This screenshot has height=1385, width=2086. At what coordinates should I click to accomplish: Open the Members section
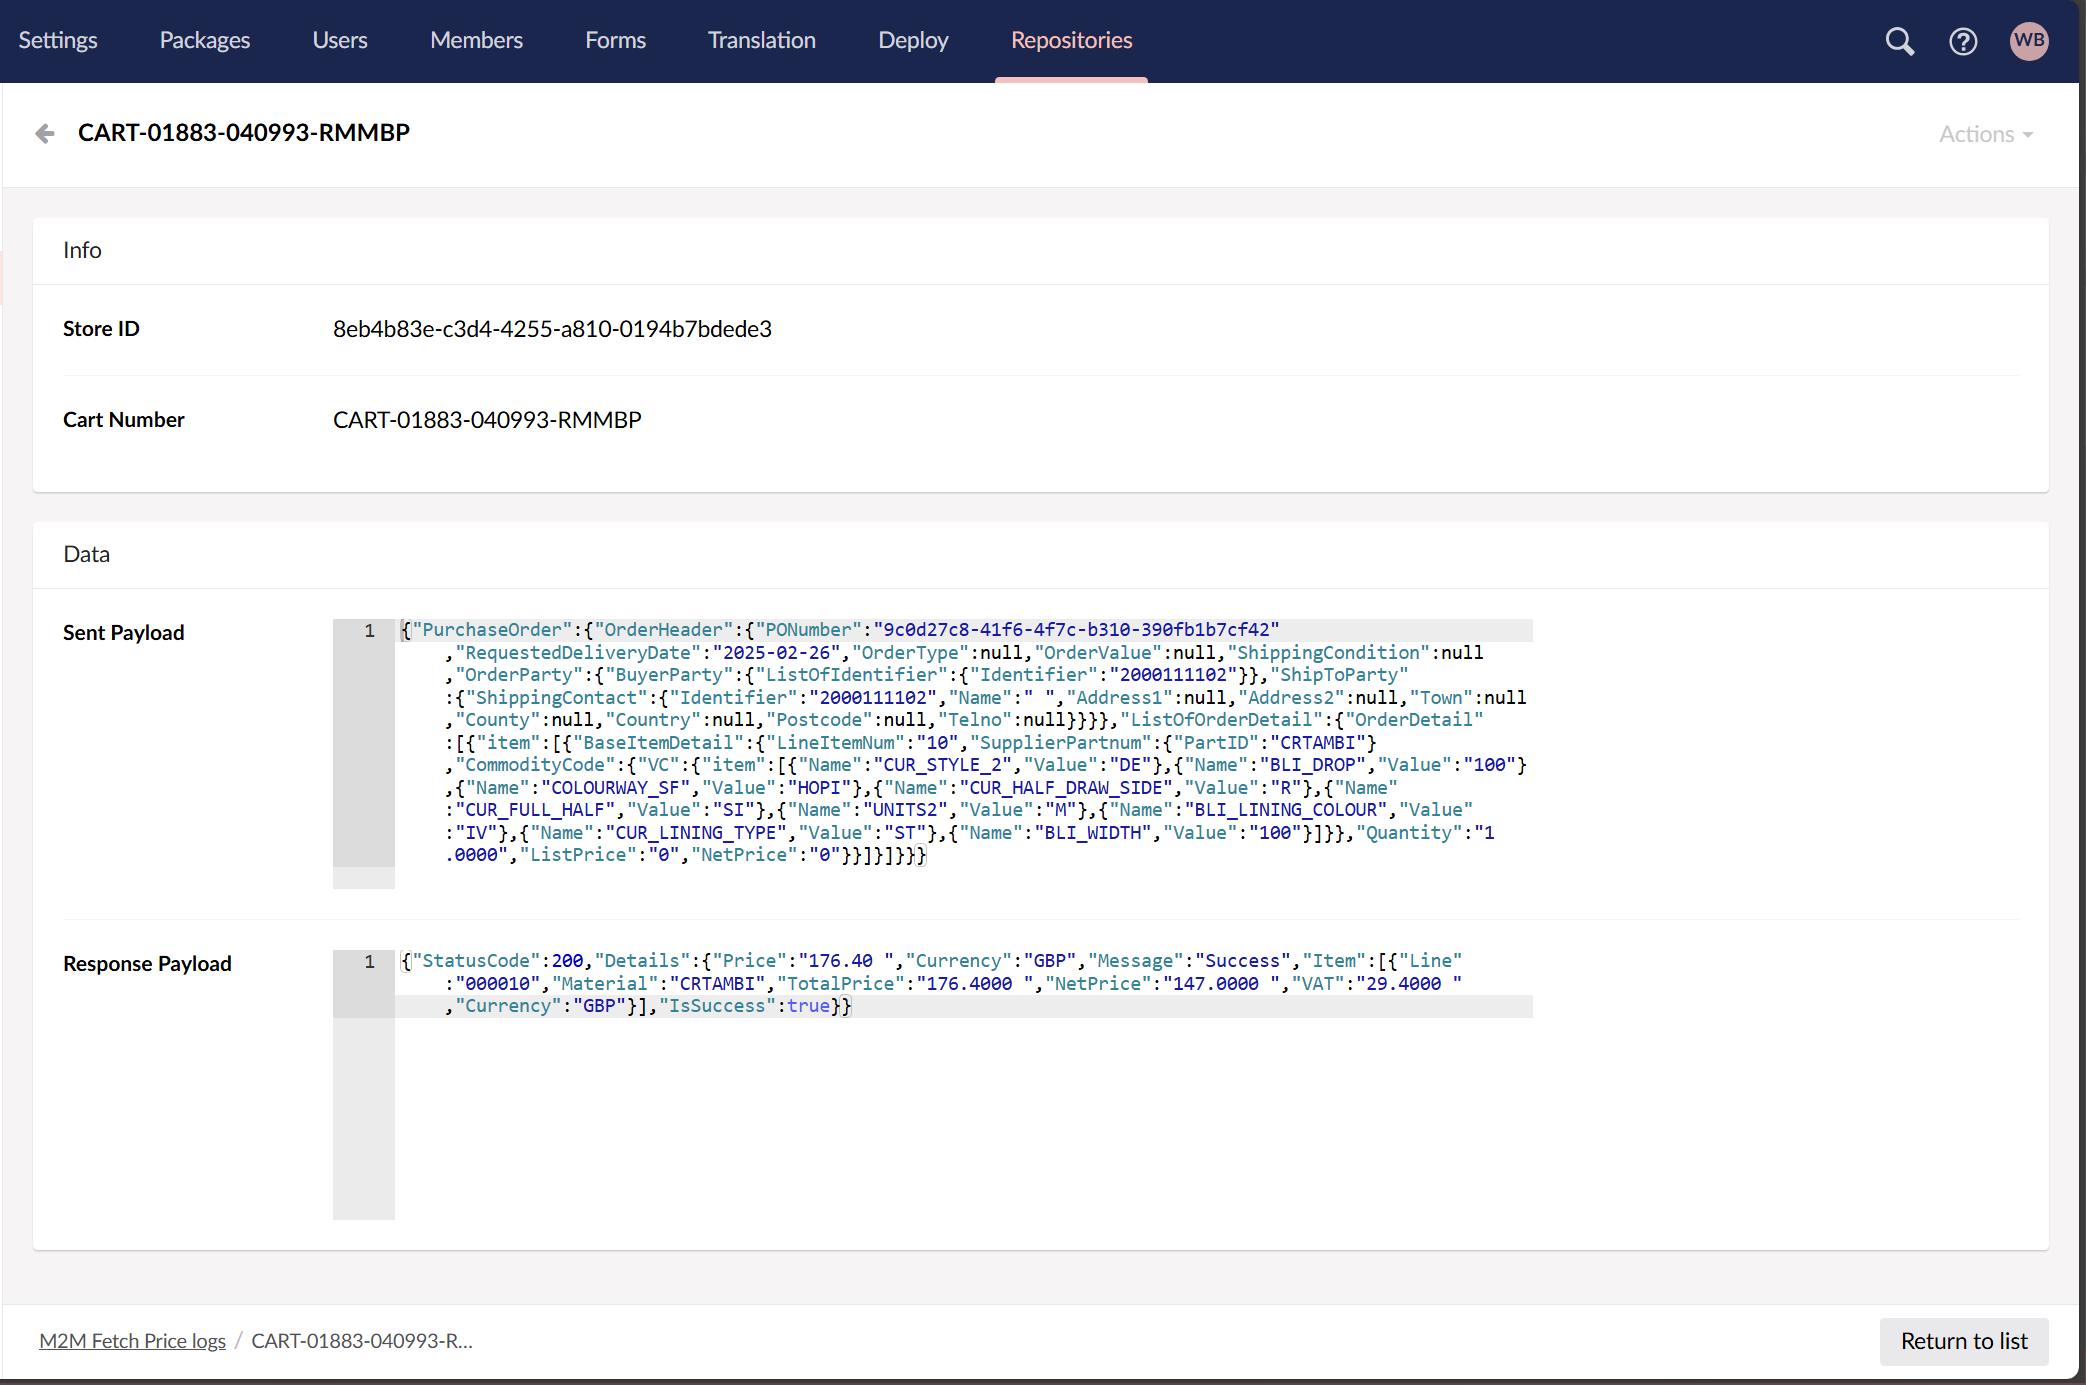(x=477, y=40)
